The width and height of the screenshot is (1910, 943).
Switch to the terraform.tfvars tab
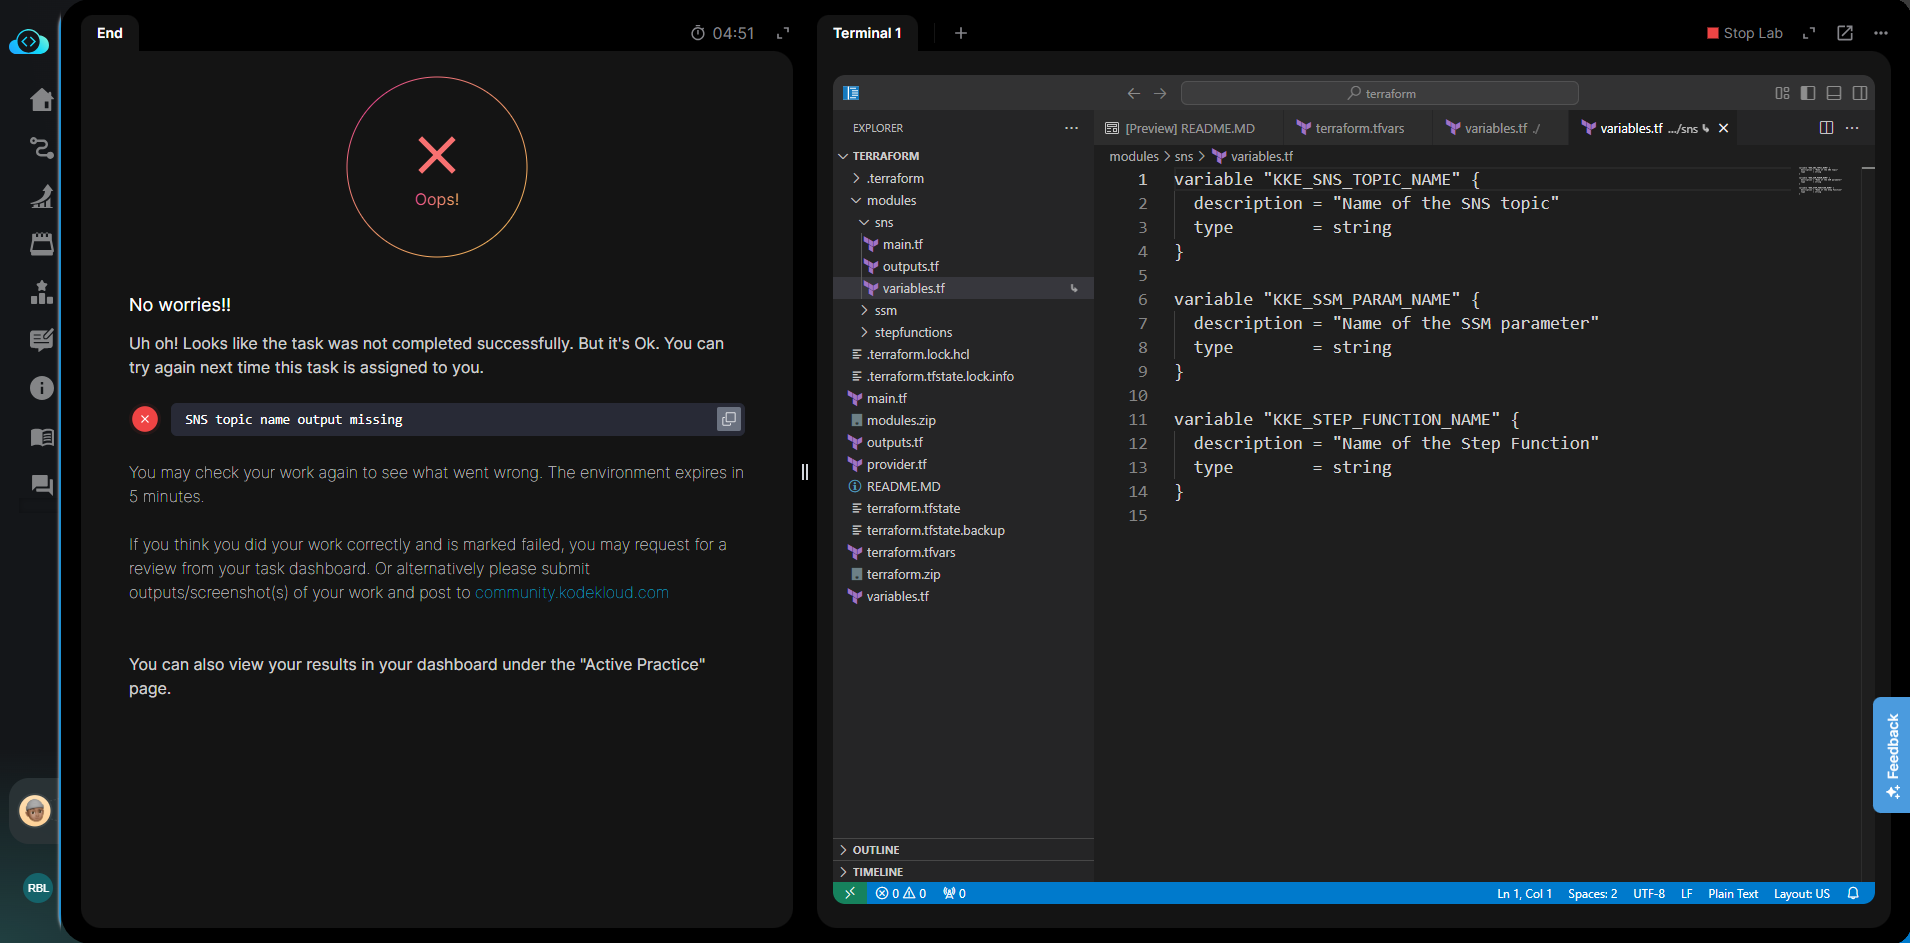tap(1358, 128)
